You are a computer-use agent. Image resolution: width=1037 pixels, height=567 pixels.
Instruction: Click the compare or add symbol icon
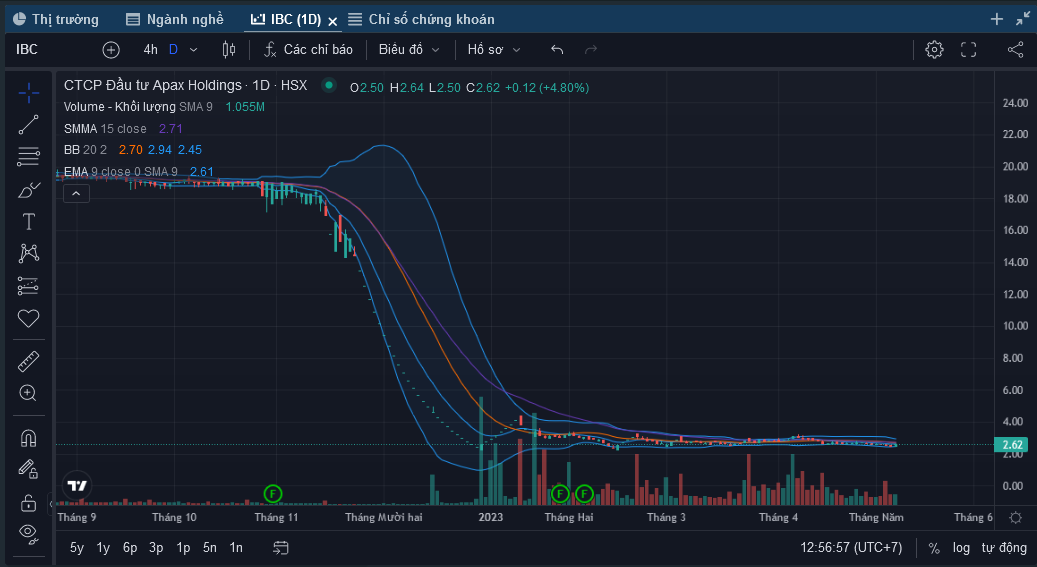(x=111, y=50)
